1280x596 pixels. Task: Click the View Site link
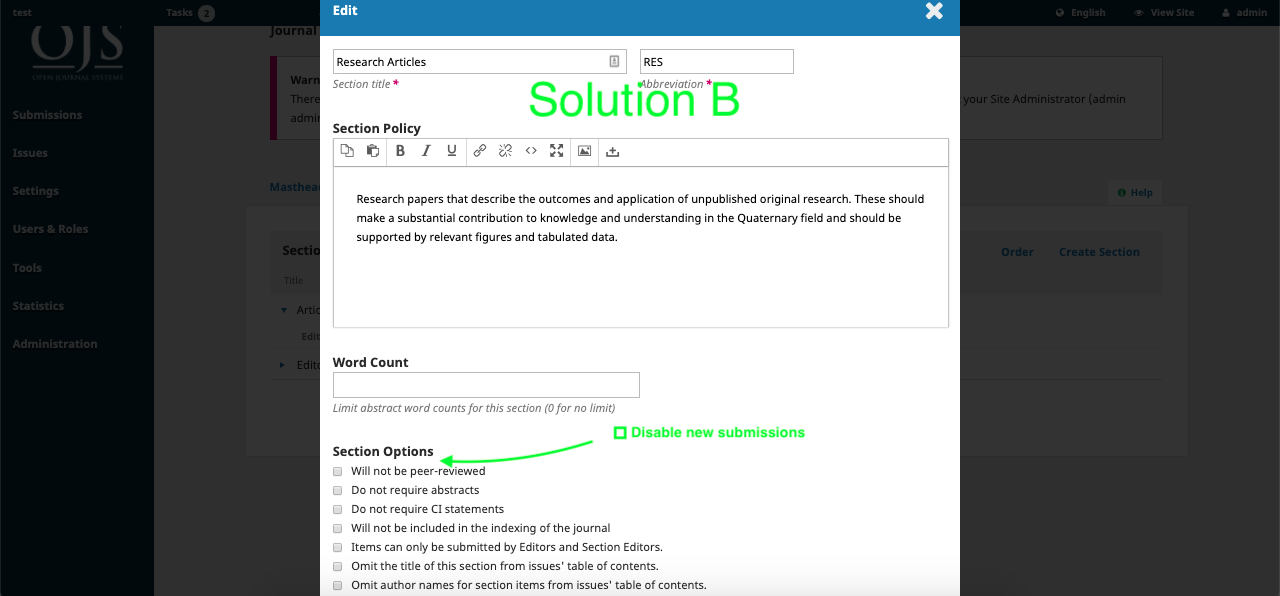1164,12
